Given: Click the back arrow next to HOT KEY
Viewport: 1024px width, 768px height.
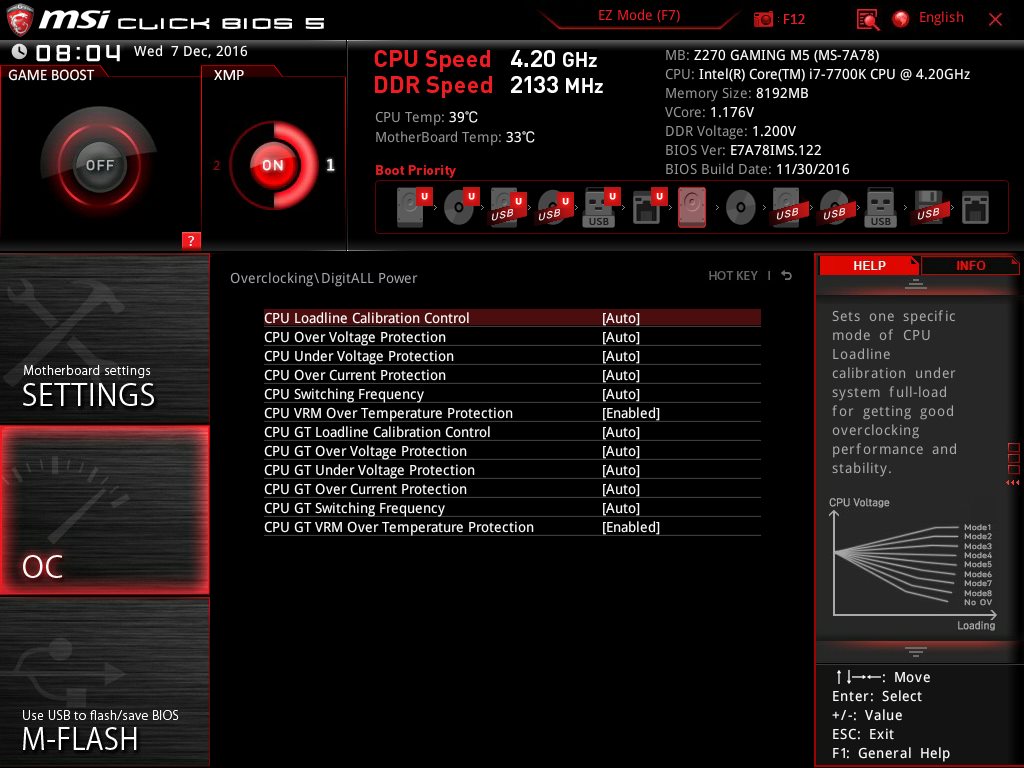Looking at the screenshot, I should coord(786,276).
